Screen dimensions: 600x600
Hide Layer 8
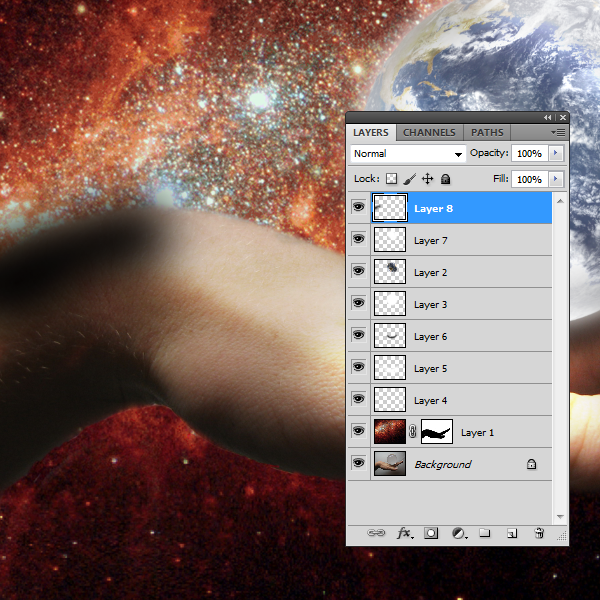click(358, 207)
